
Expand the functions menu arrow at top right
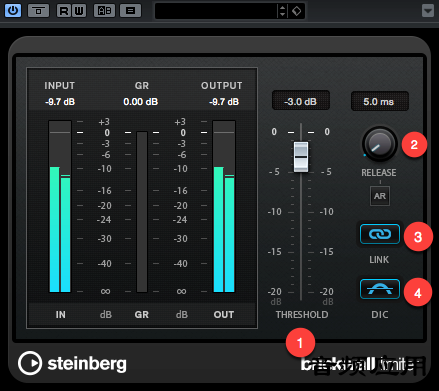428,11
